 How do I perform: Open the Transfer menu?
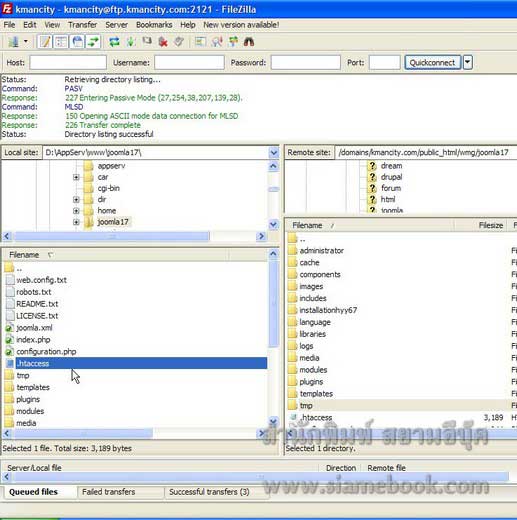coord(82,25)
